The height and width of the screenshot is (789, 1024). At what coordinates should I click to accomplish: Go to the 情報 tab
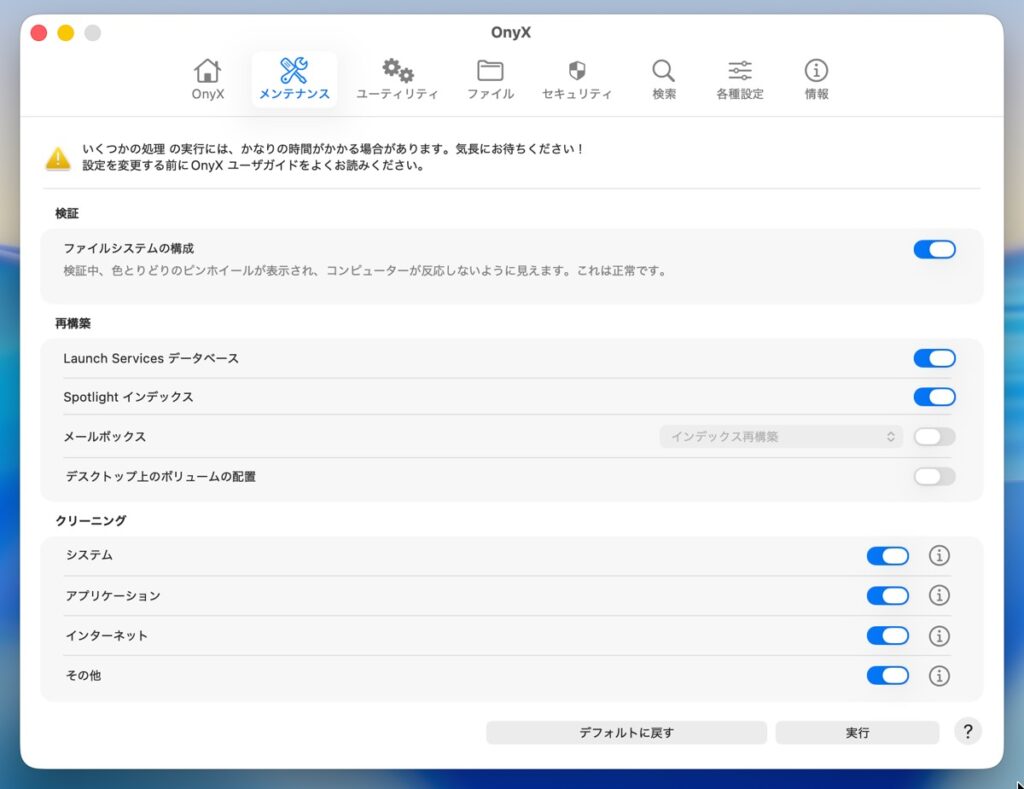point(816,80)
